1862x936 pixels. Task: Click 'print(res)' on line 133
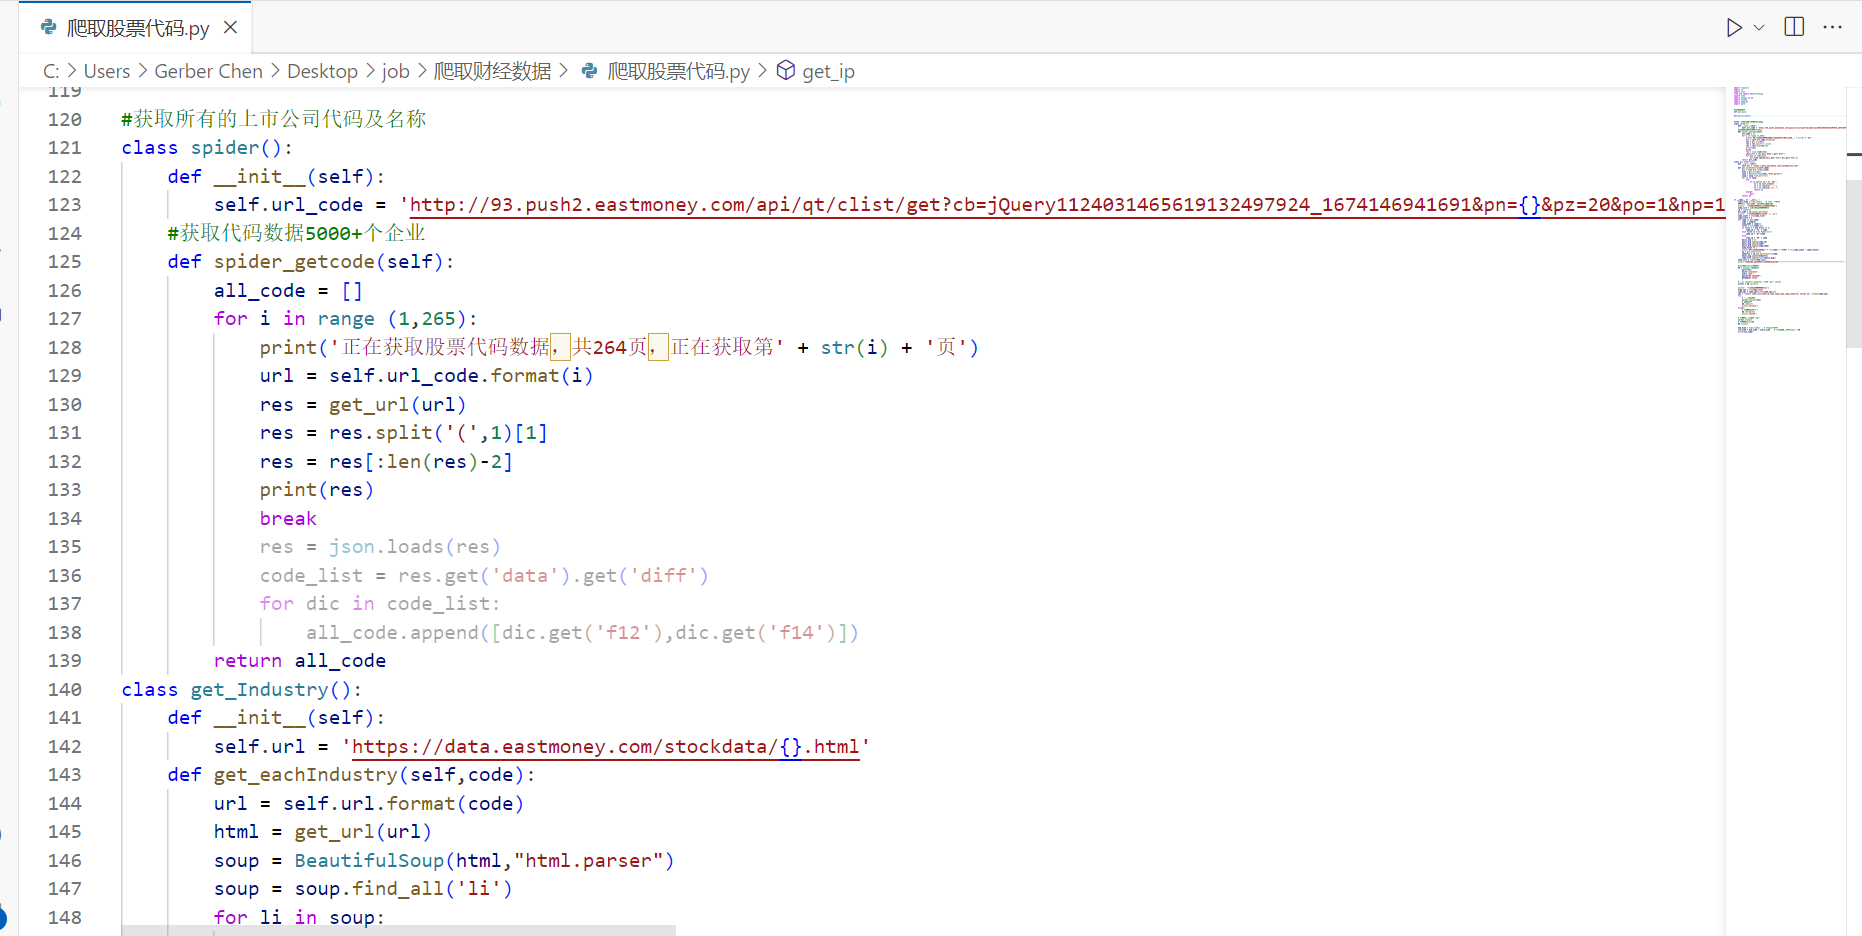tap(316, 490)
